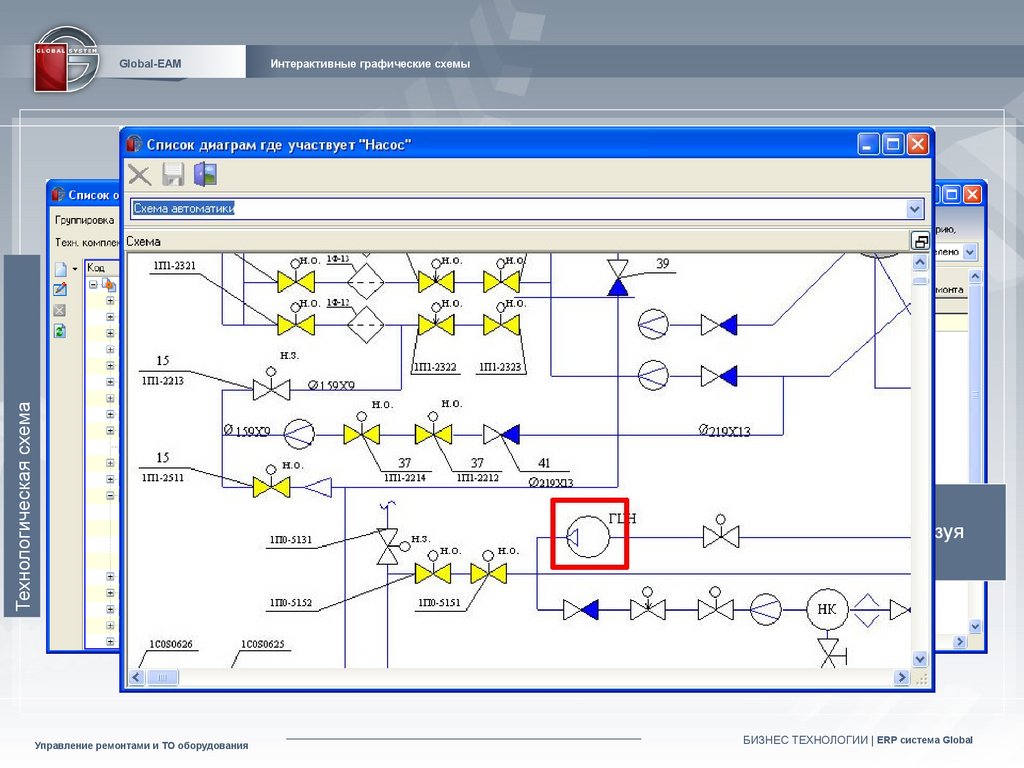Viewport: 1024px width, 768px height.
Task: Select the ГЦН pump highlighted in red
Action: pos(590,535)
